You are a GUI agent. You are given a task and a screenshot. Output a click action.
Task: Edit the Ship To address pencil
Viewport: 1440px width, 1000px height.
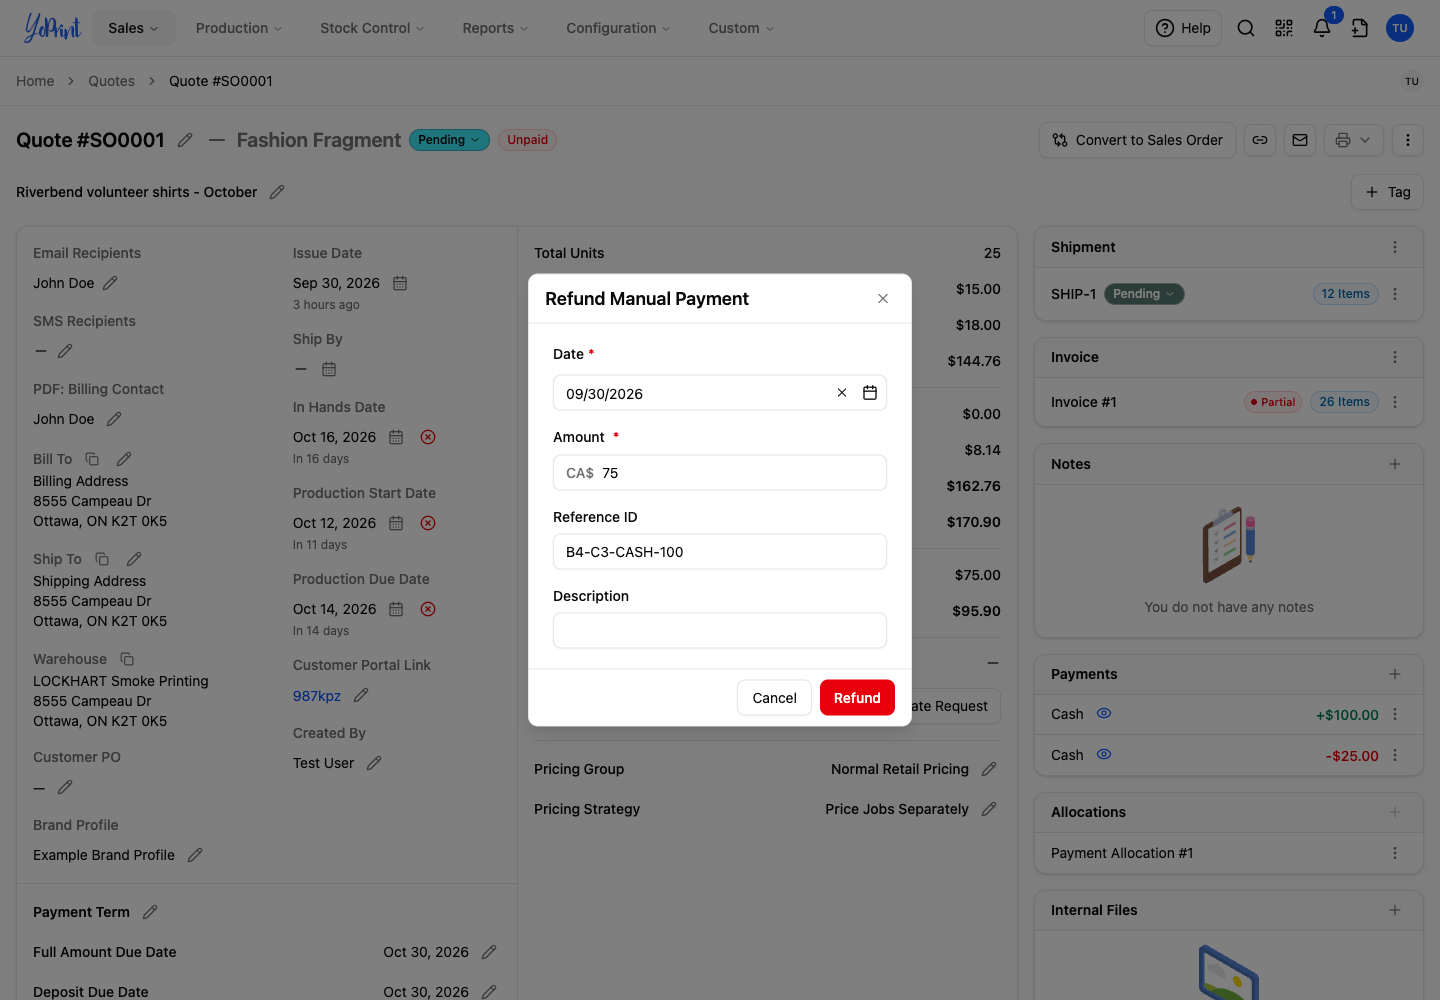(134, 559)
